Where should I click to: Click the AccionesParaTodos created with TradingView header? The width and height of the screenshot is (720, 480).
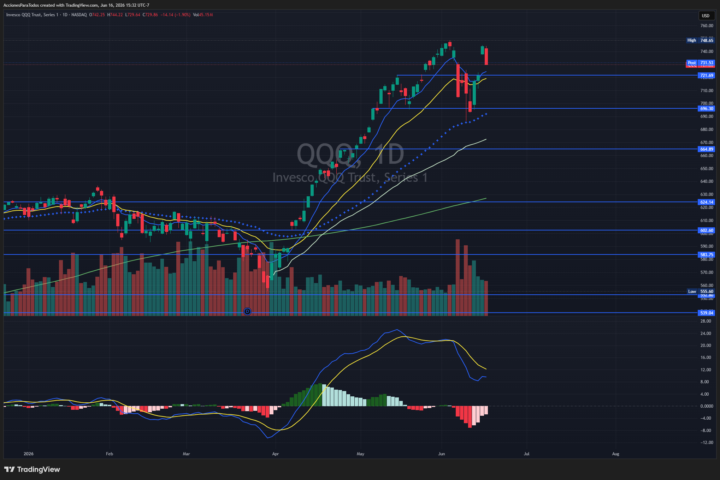click(x=77, y=5)
